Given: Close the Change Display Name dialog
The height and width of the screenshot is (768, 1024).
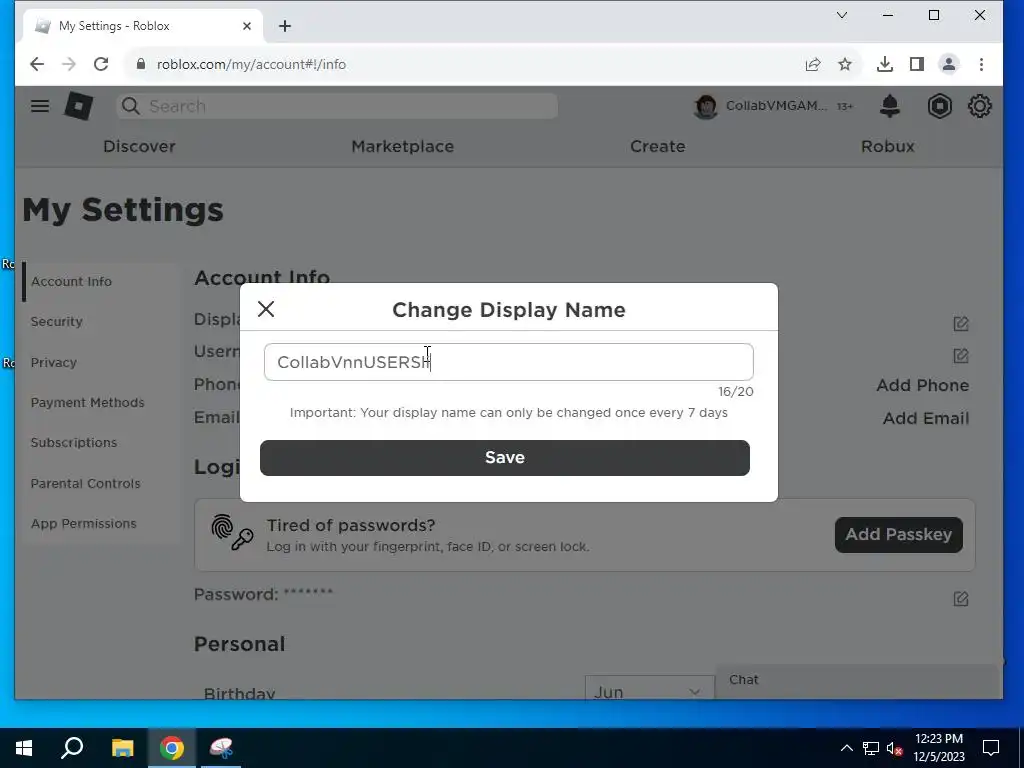Looking at the screenshot, I should [266, 309].
